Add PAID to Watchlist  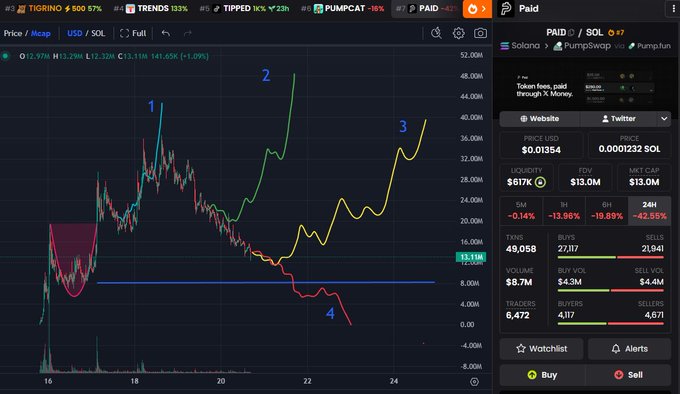pos(541,348)
